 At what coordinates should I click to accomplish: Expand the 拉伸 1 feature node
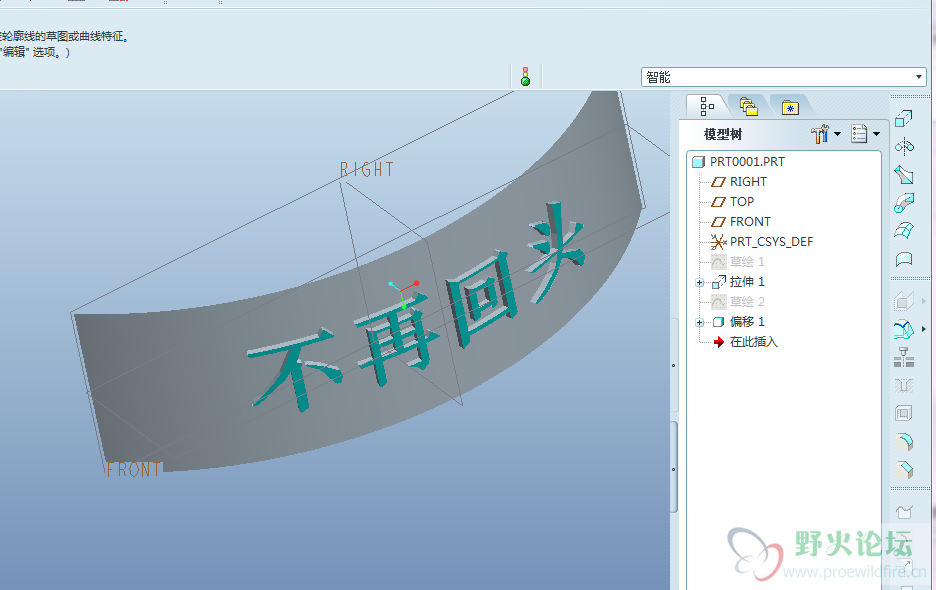pyautogui.click(x=700, y=282)
